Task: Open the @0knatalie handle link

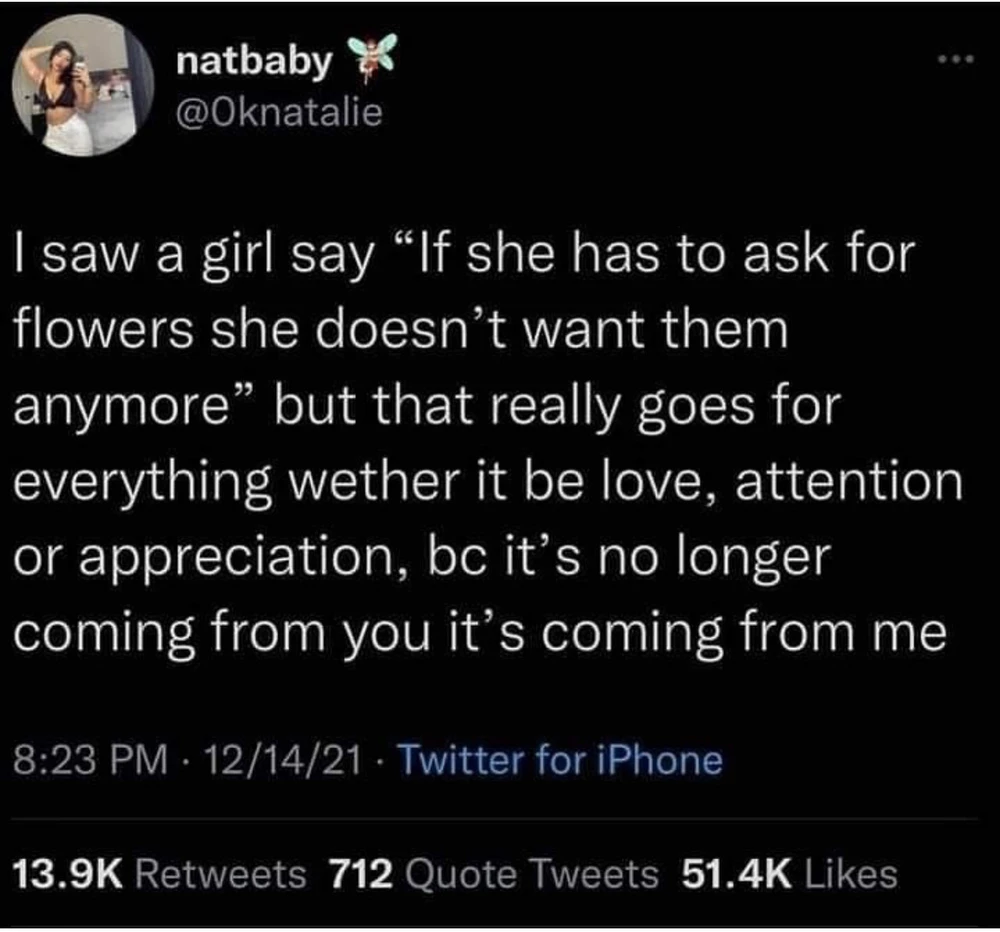Action: (279, 113)
